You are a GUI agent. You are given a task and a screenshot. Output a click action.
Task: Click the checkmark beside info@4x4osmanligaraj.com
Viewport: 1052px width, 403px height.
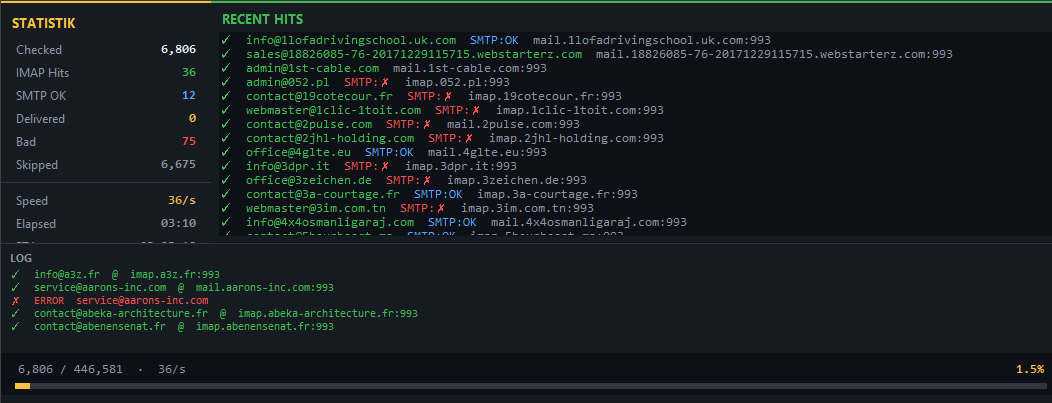tap(226, 222)
